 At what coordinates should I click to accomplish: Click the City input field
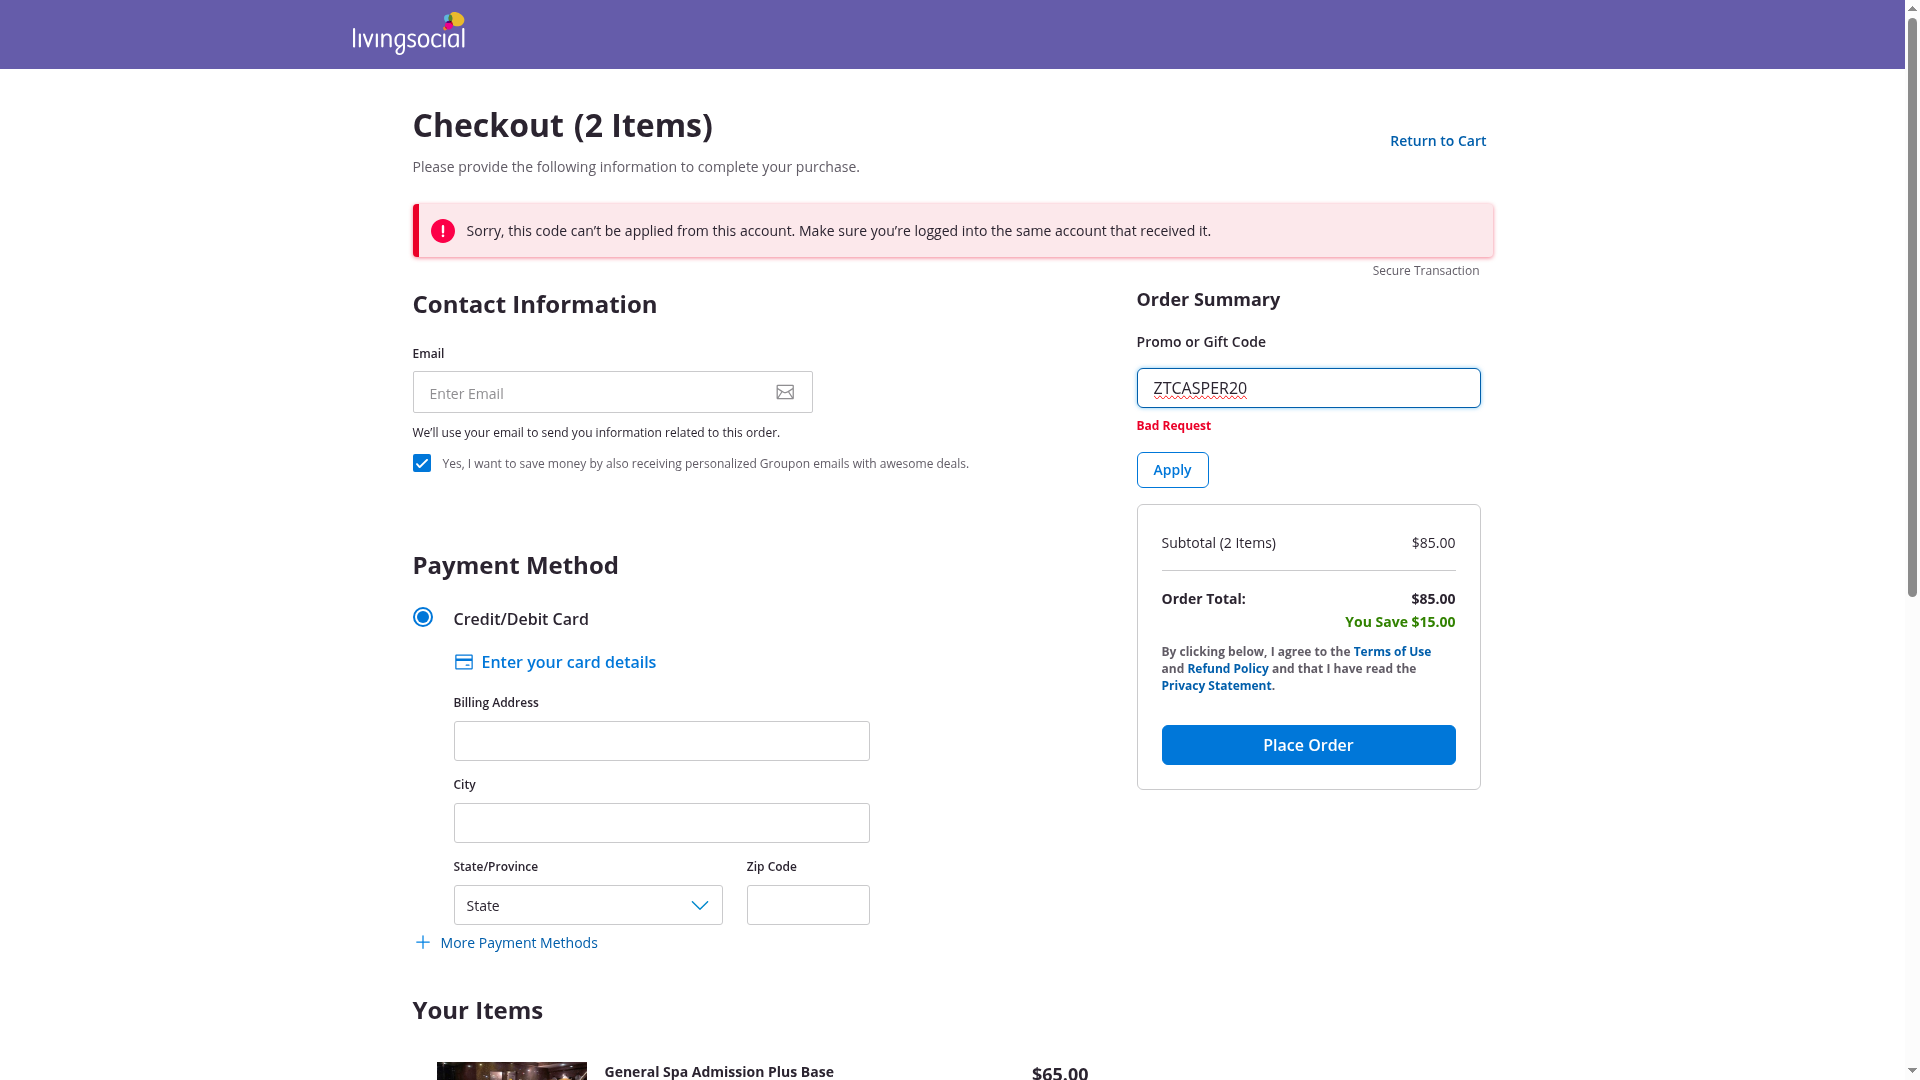pos(662,823)
